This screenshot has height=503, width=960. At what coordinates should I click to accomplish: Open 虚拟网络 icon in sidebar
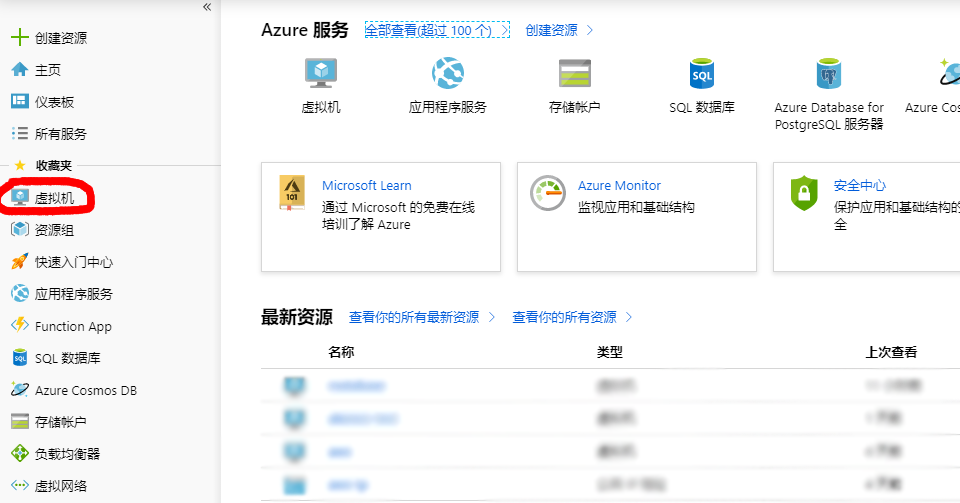click(x=20, y=485)
